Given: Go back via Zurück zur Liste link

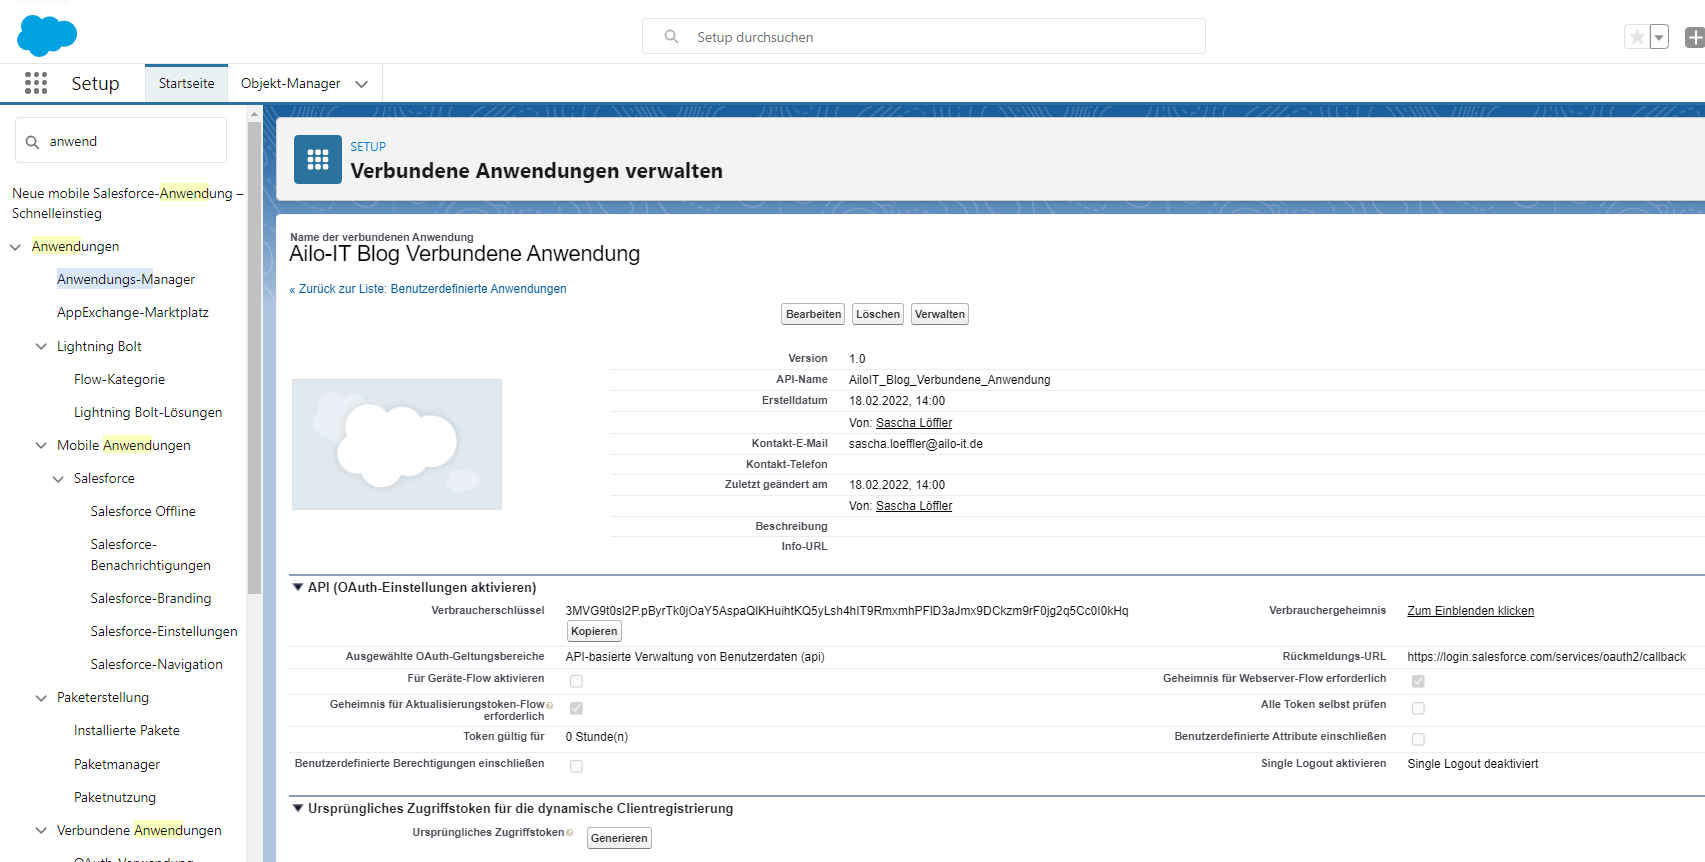Looking at the screenshot, I should coord(428,289).
